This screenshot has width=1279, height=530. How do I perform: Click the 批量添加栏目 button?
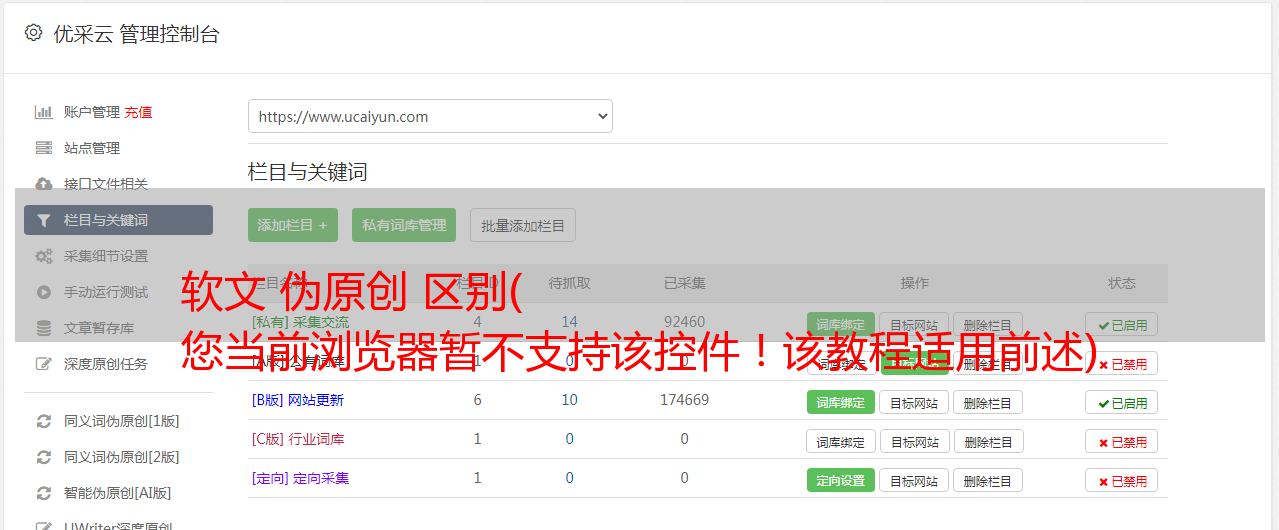pos(523,225)
